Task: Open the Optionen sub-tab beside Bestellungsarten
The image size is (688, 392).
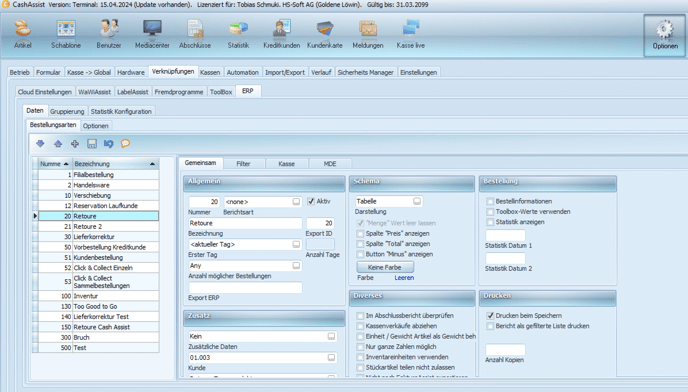Action: pyautogui.click(x=96, y=126)
